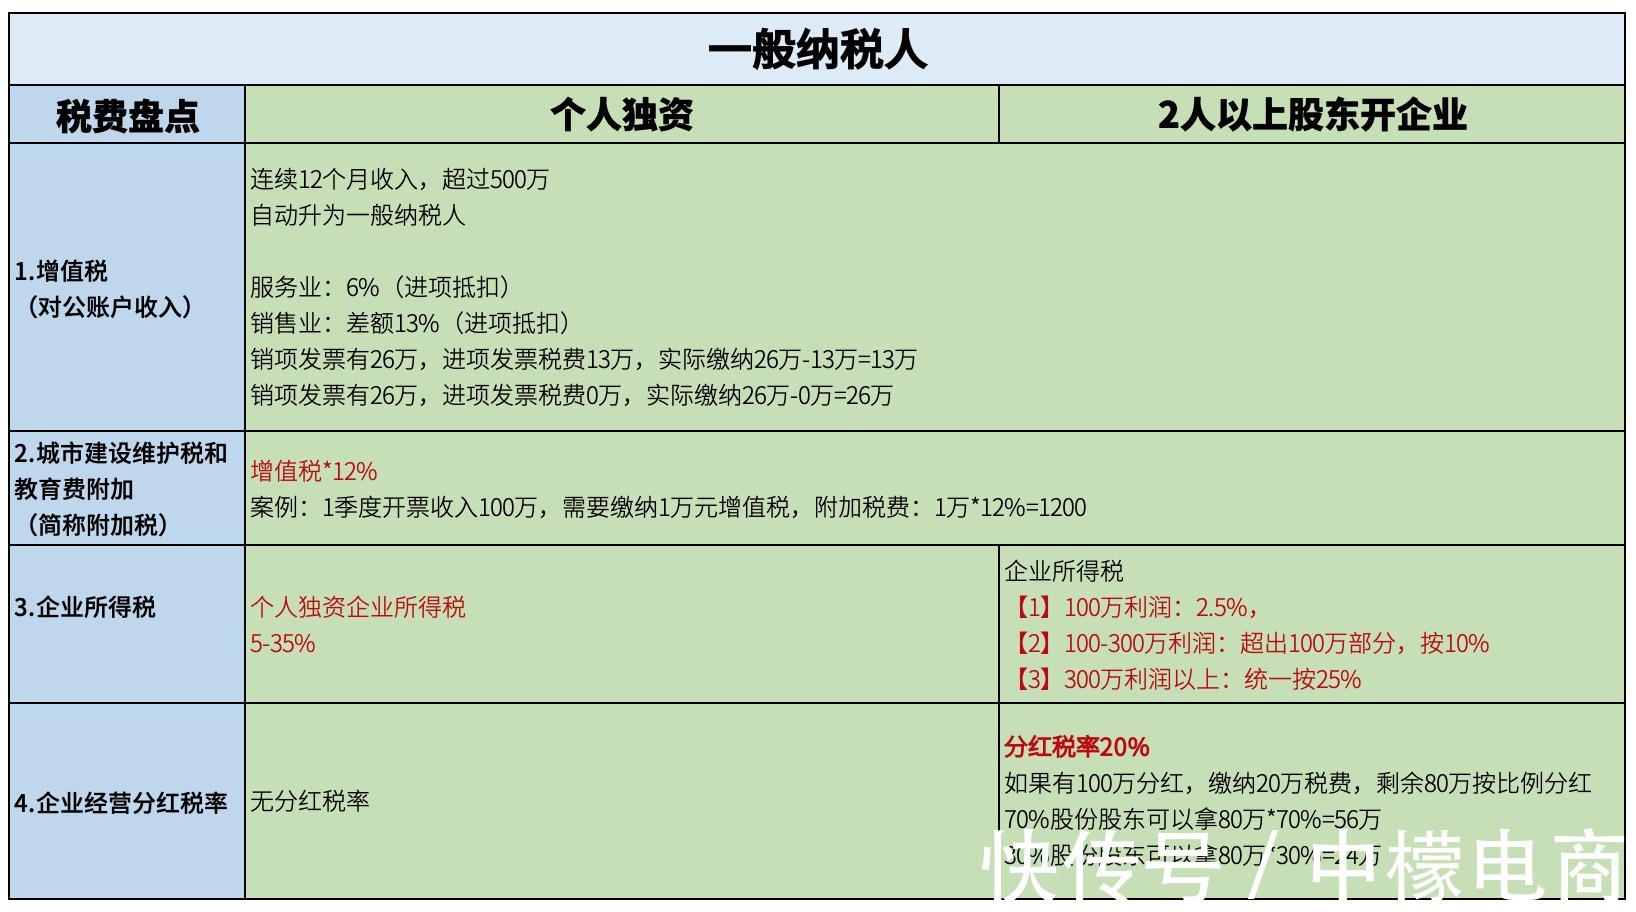Click line 70%股份股东可以拿80万*70%=56万
Viewport: 1636px width, 912px height.
[x=1192, y=819]
